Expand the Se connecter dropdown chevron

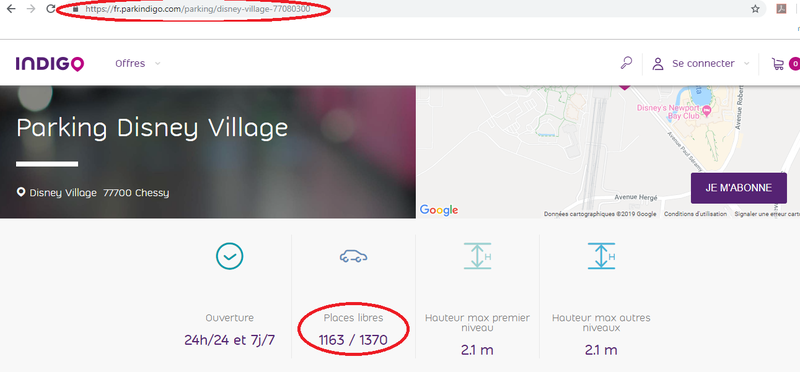[x=747, y=64]
